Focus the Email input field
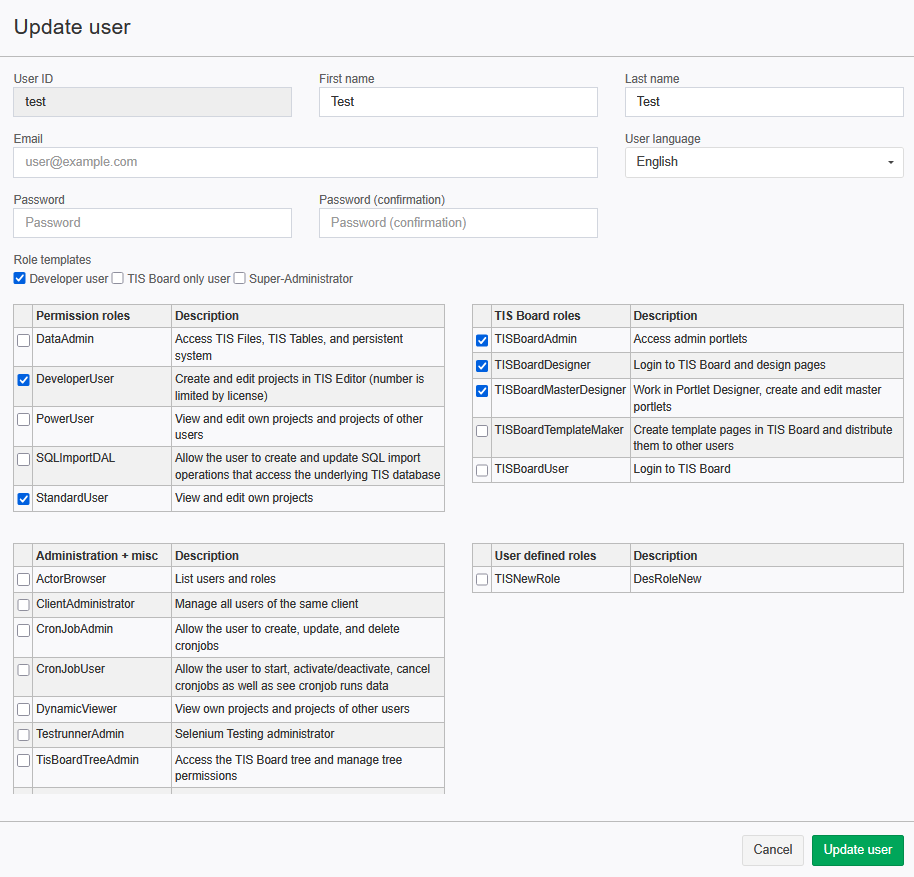 coord(305,162)
